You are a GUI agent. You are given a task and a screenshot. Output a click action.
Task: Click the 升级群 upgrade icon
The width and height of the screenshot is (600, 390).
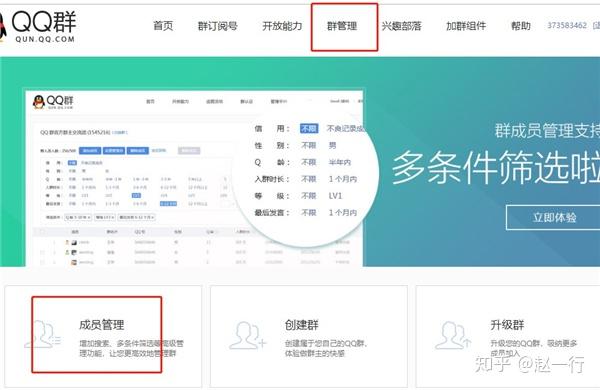point(453,335)
